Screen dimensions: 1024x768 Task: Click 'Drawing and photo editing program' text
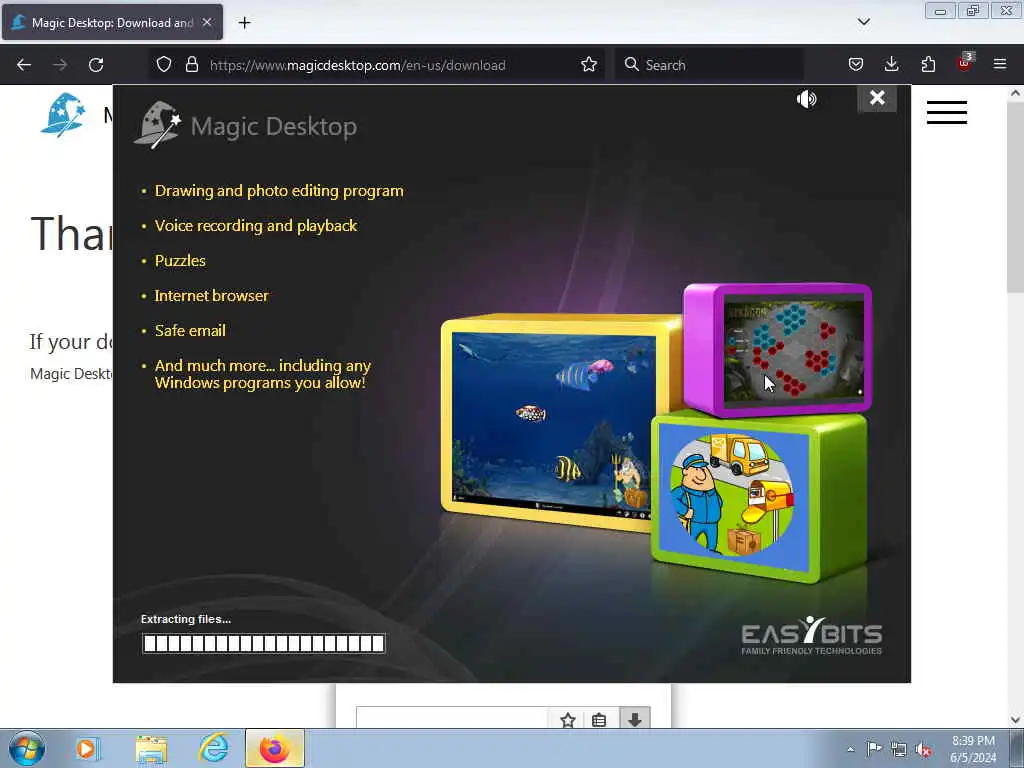tap(279, 191)
